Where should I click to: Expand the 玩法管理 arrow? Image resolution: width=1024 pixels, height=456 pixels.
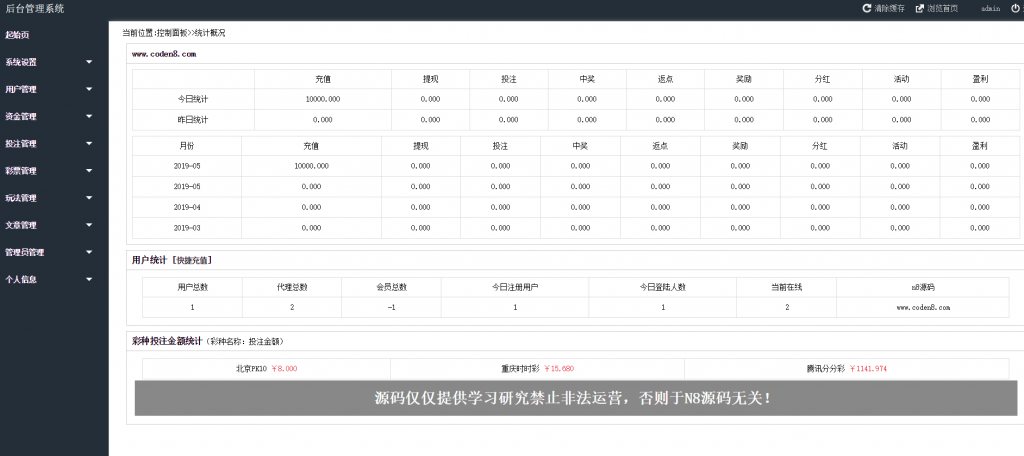[x=89, y=198]
